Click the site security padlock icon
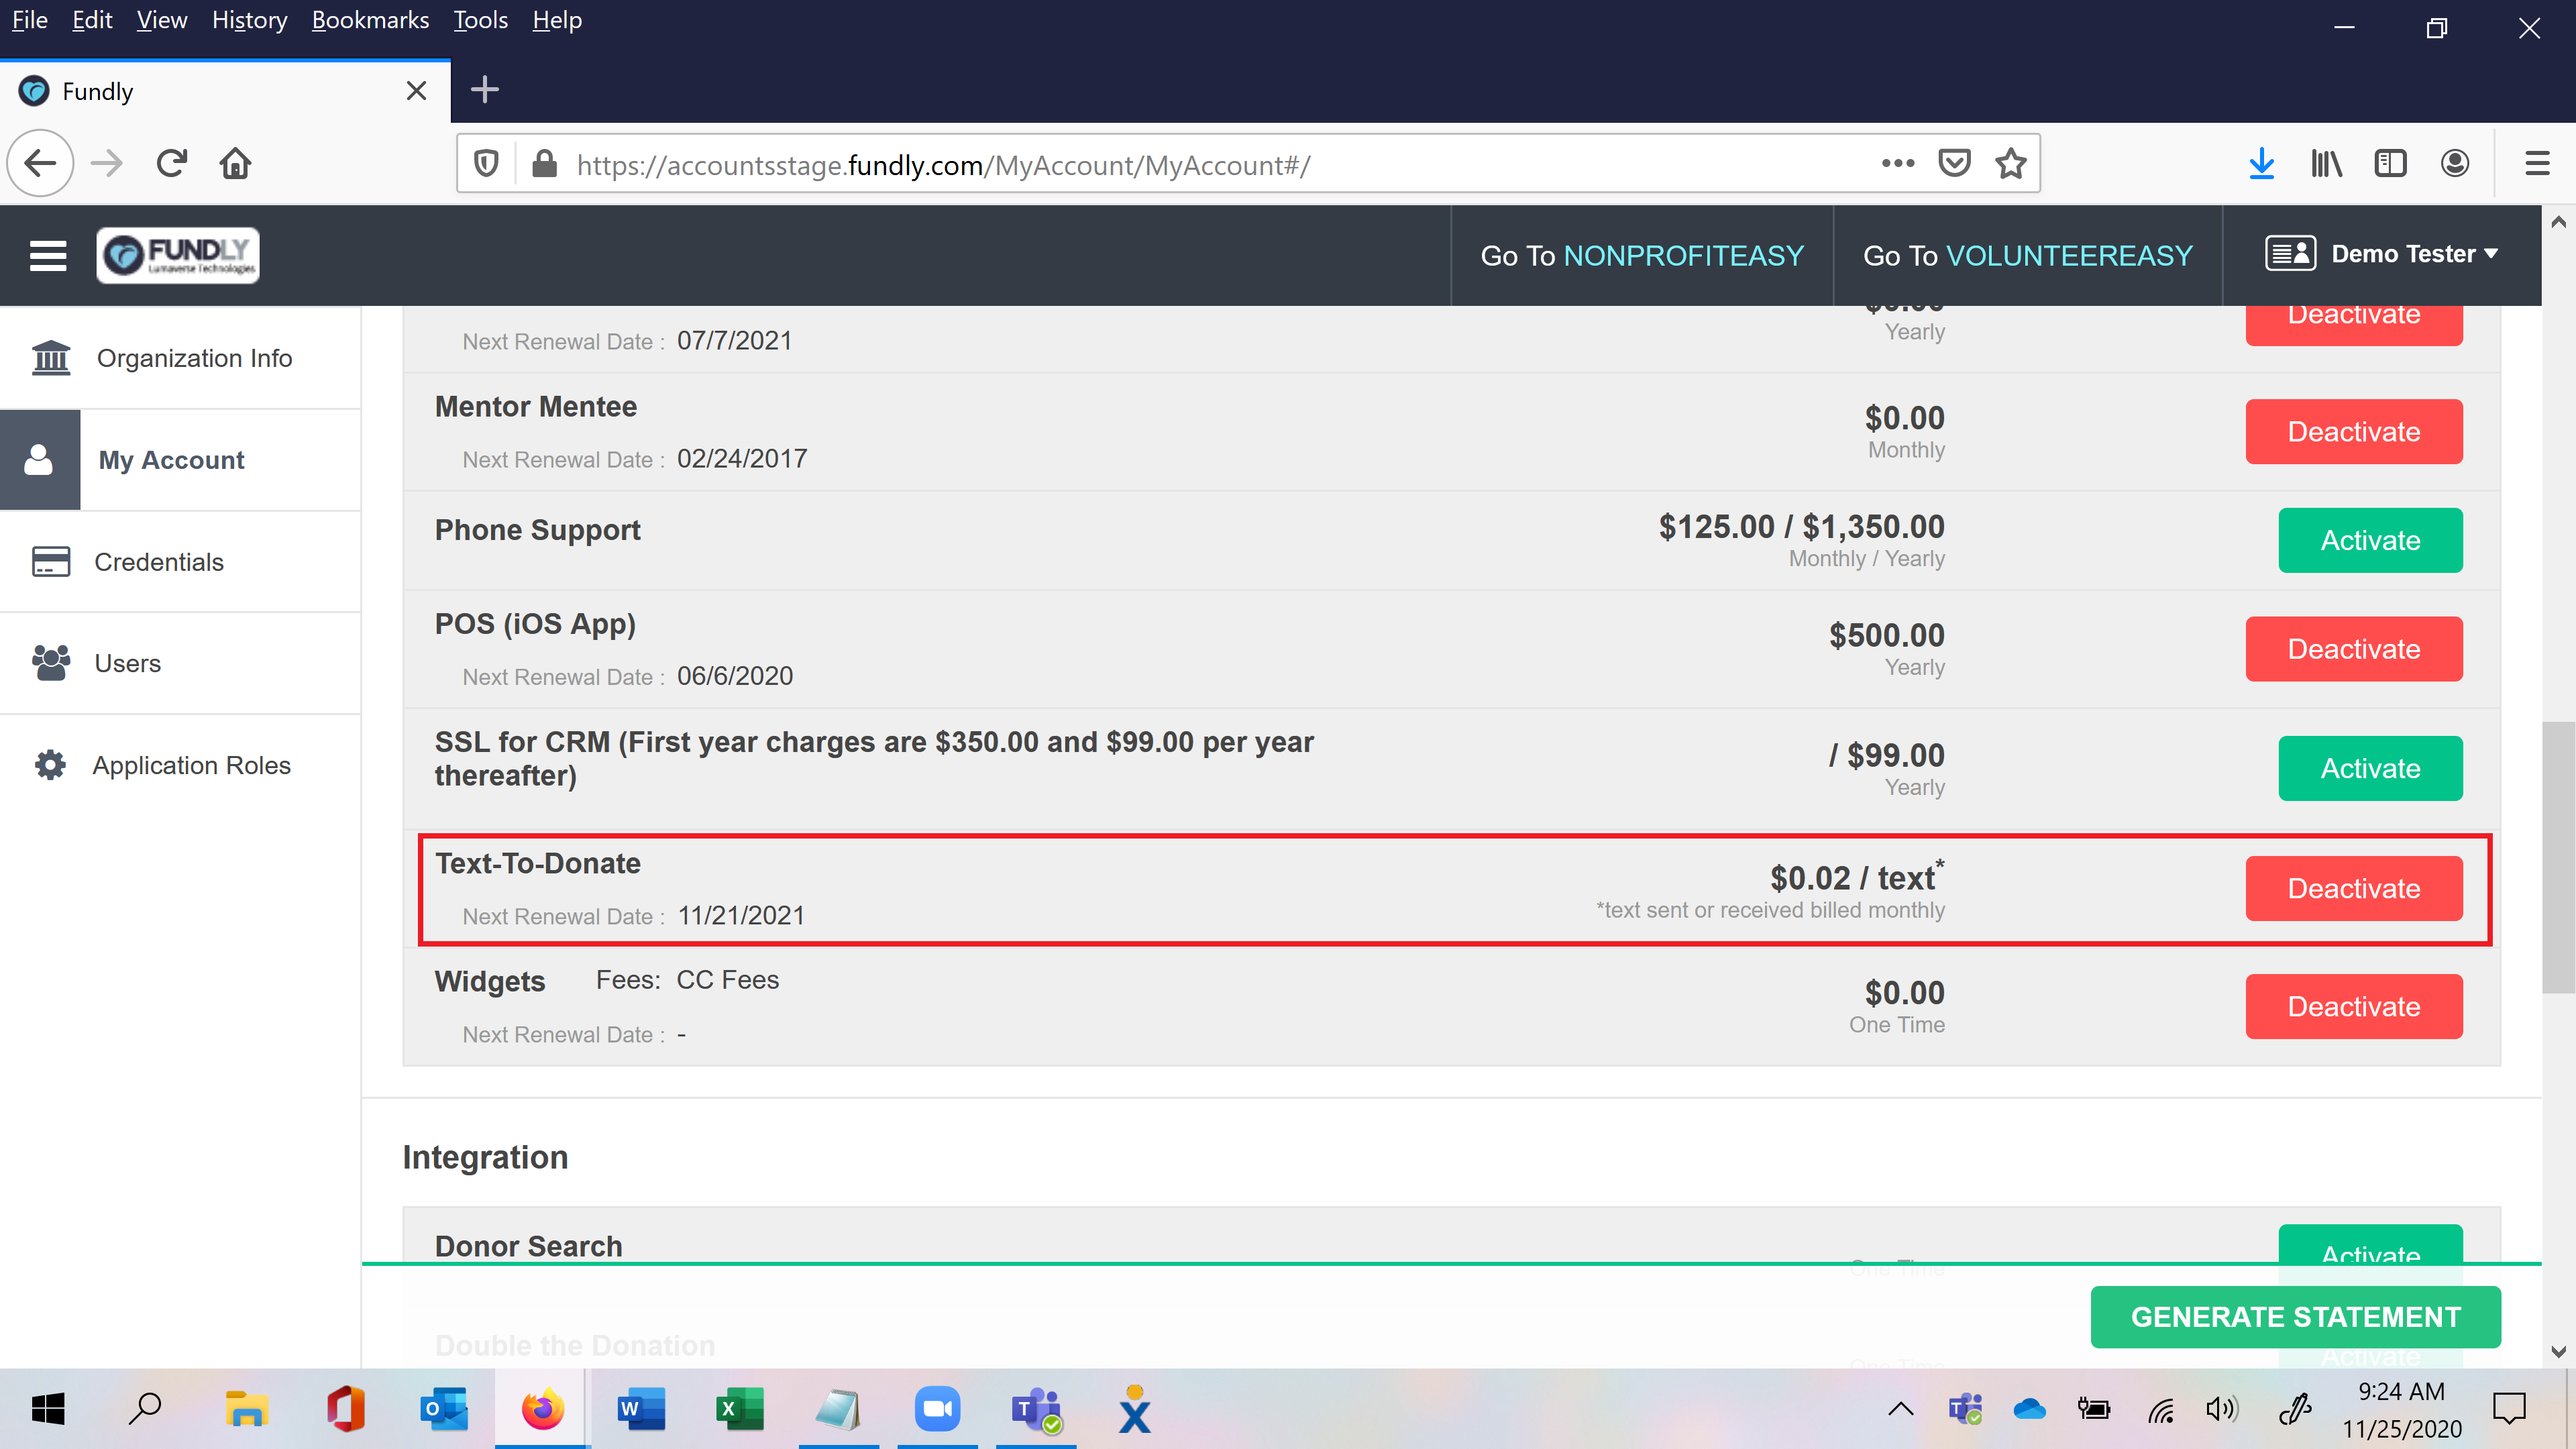The image size is (2576, 1449). coord(545,163)
